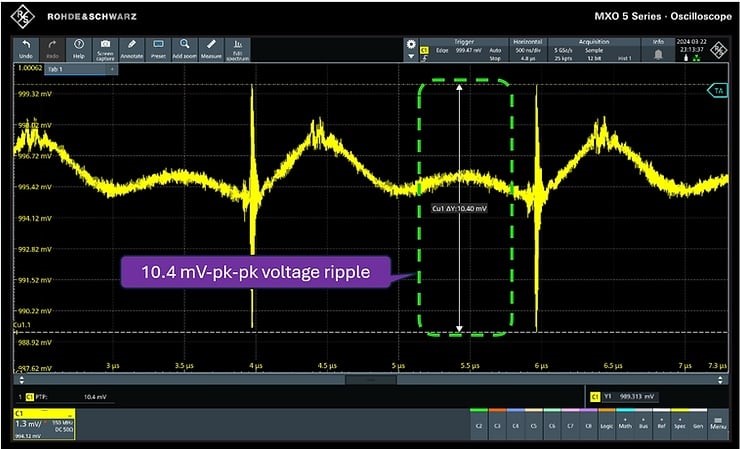Open the Preset icon
This screenshot has height=449, width=740.
(158, 50)
